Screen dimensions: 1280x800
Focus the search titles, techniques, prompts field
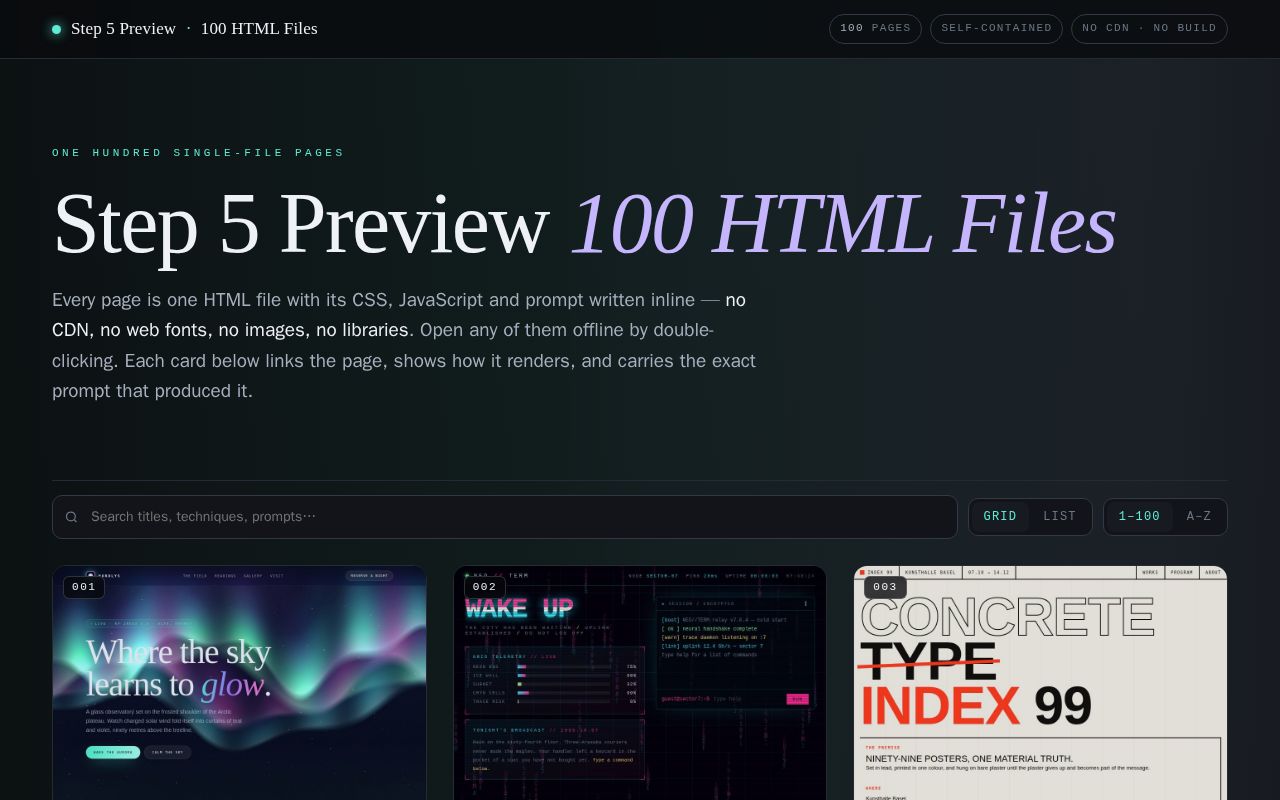pos(505,517)
